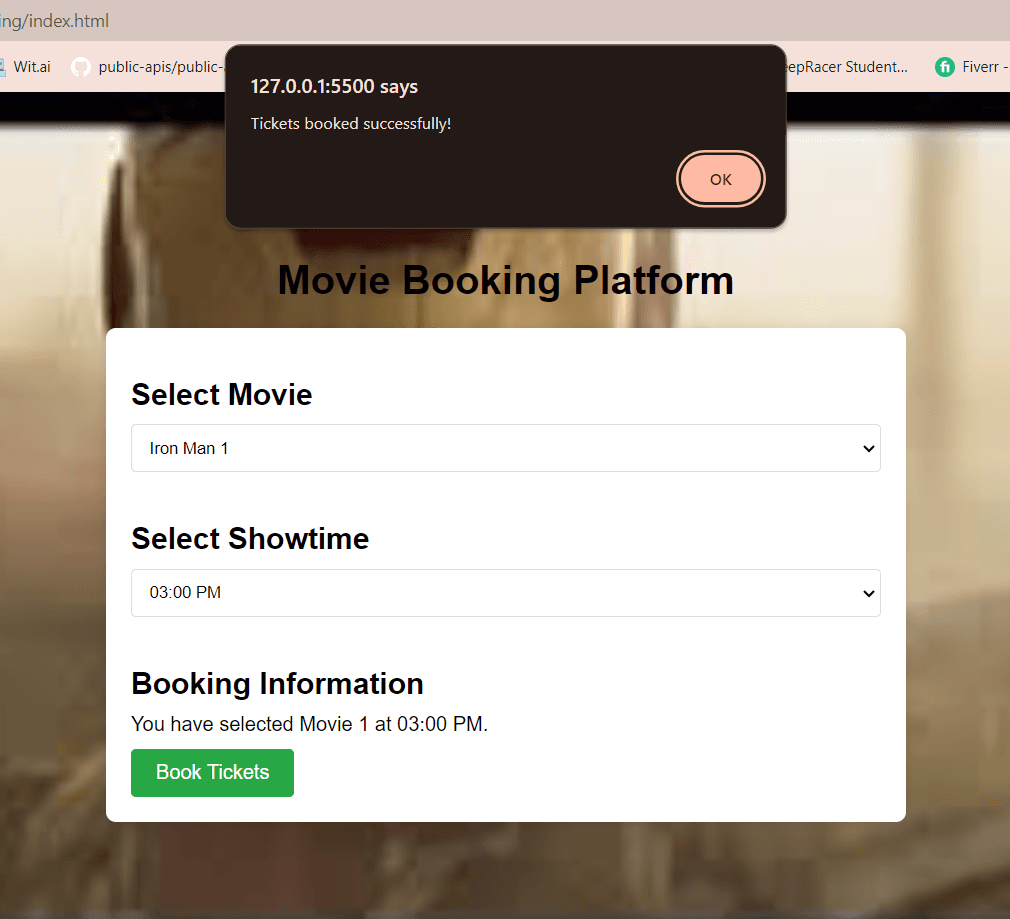Viewport: 1010px width, 919px height.
Task: Open the 03:00 PM showtime dropdown
Action: 505,593
